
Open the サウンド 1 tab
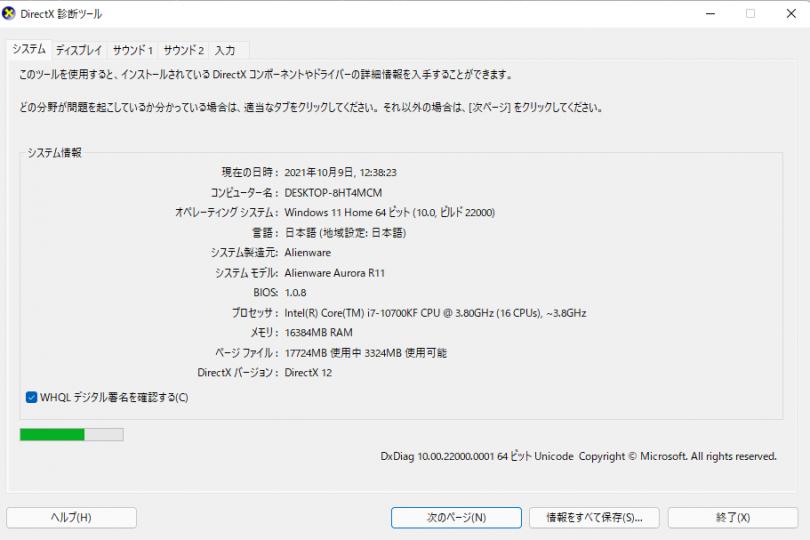click(133, 50)
